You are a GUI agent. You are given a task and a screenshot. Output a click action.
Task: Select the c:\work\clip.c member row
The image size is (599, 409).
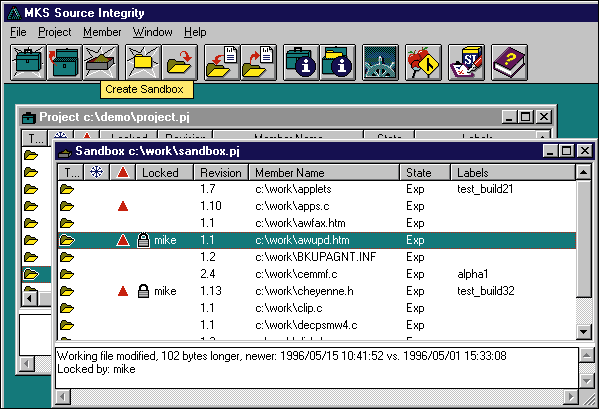point(317,308)
